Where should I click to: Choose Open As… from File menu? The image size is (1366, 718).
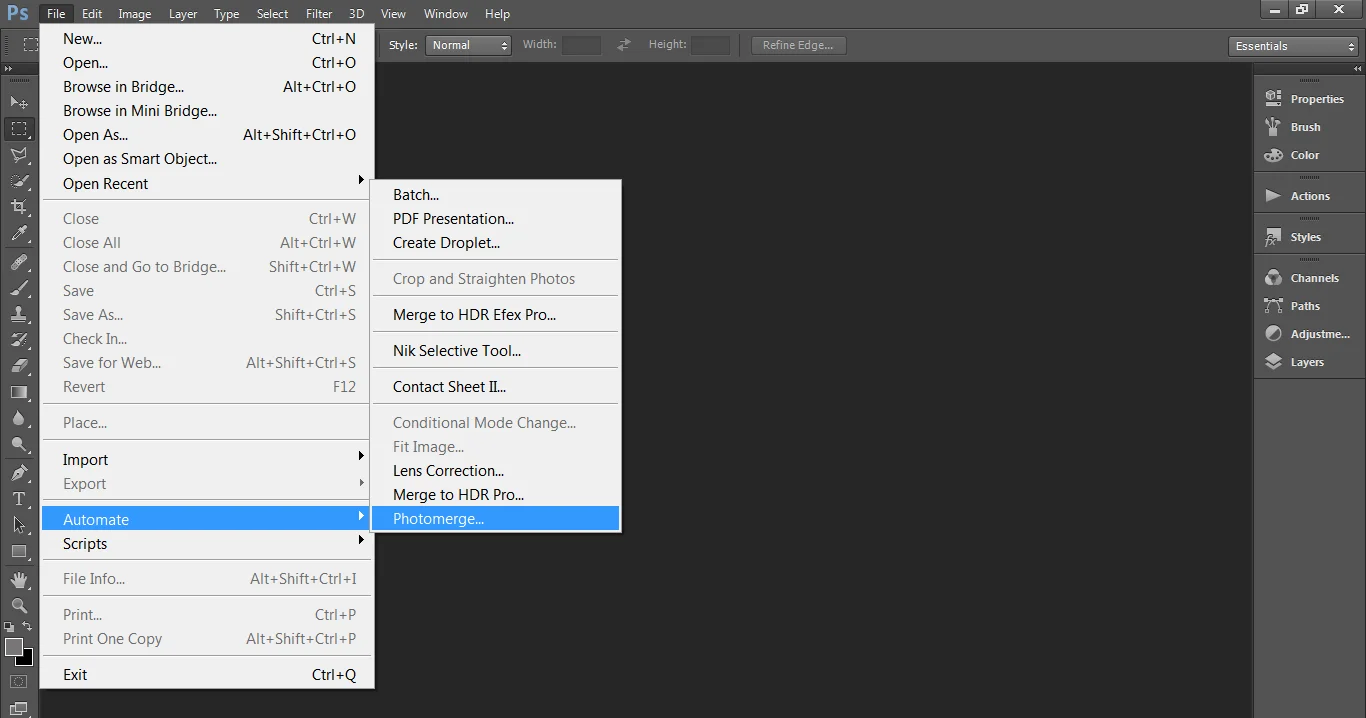[208, 135]
